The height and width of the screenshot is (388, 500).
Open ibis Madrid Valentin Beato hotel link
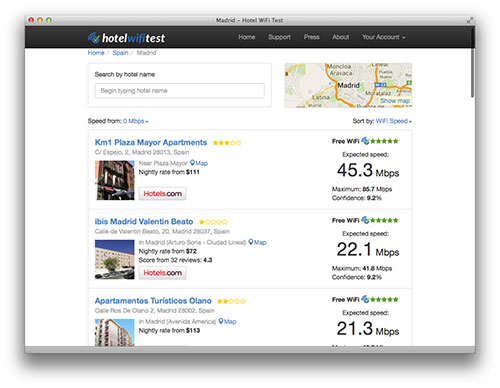pyautogui.click(x=144, y=221)
